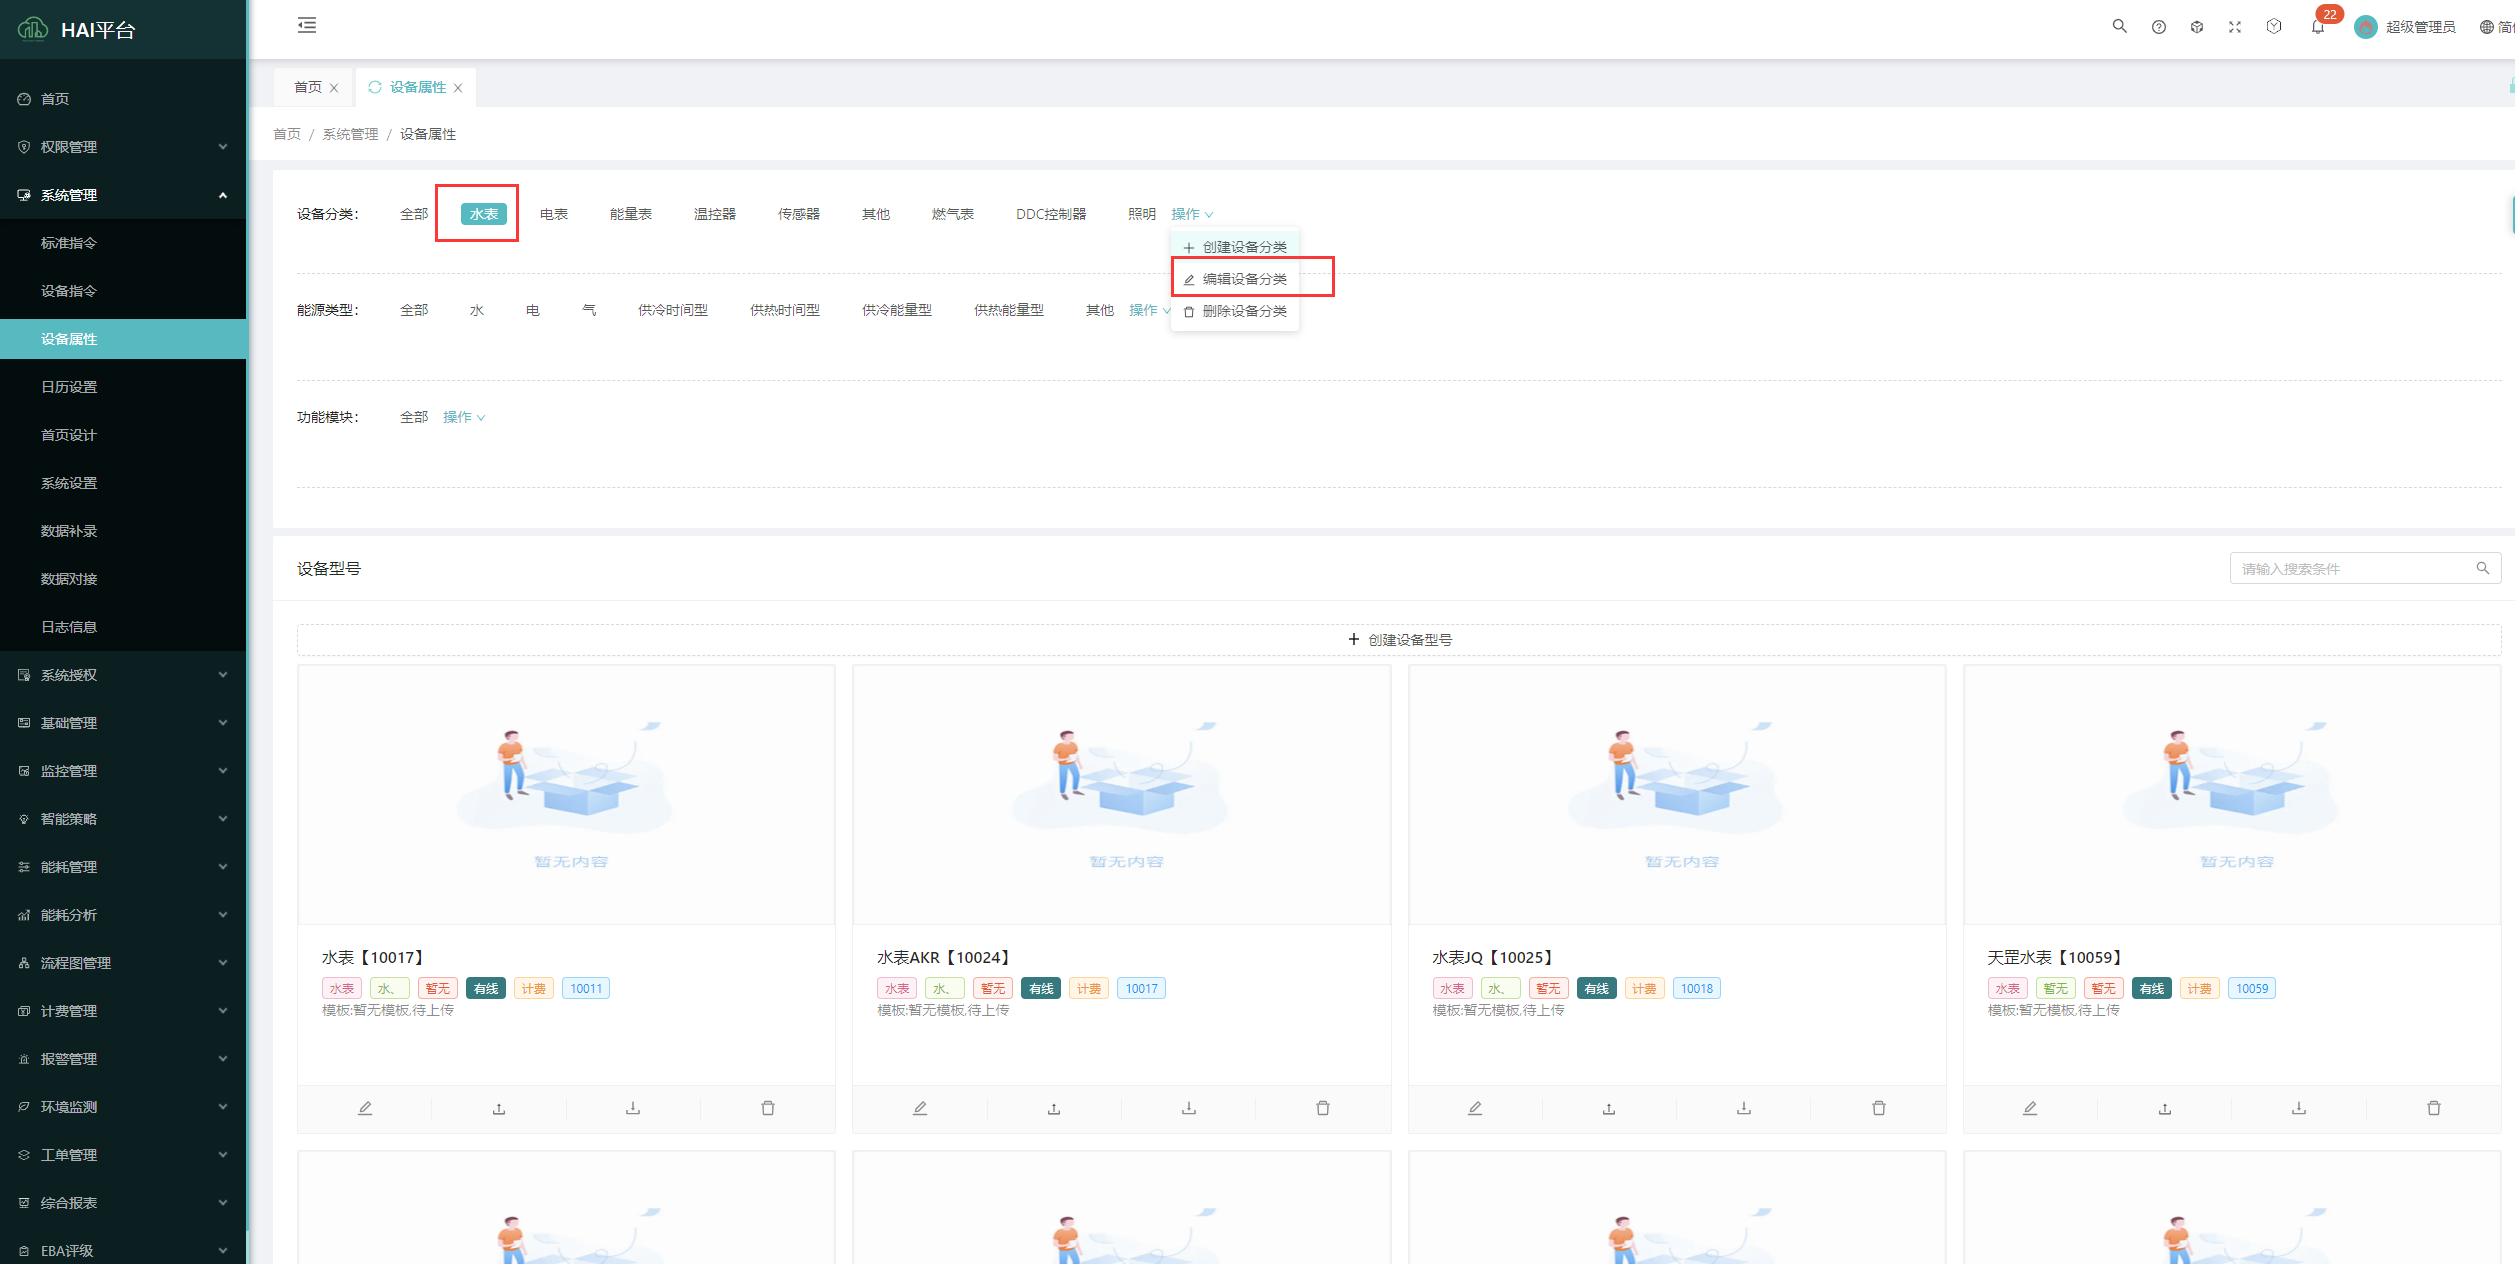Image resolution: width=2515 pixels, height=1264 pixels.
Task: Select 供热能量型 energy type
Action: (1009, 310)
